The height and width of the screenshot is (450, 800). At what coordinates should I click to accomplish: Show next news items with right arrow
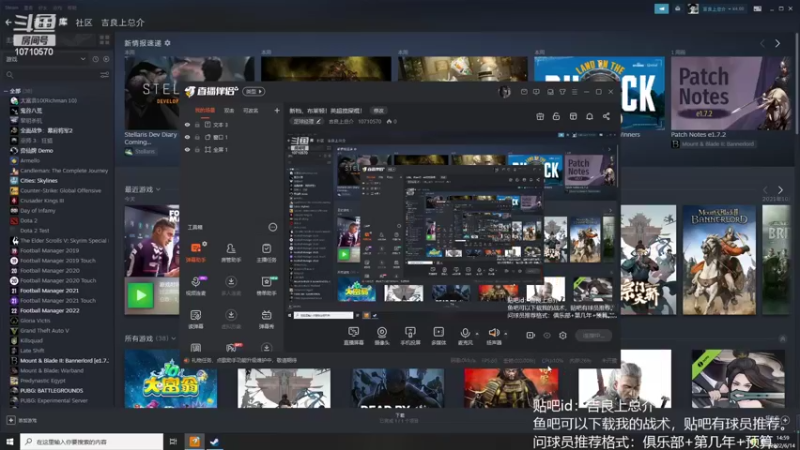click(778, 44)
